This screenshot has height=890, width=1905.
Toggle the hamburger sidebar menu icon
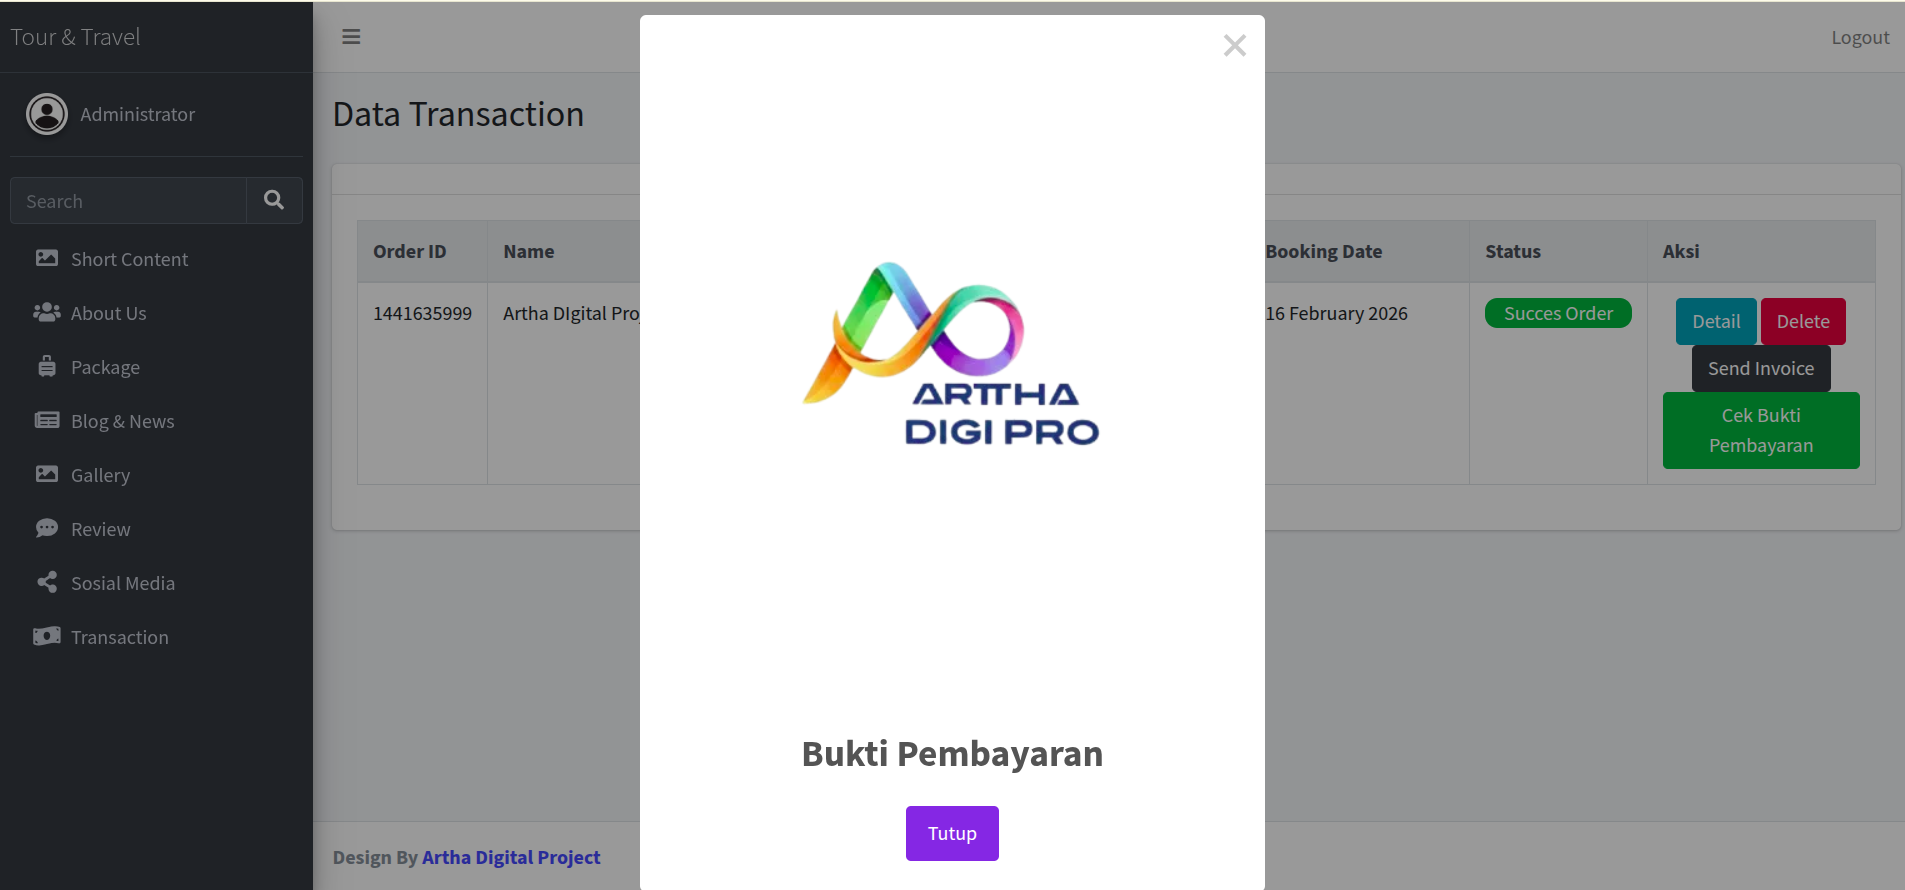pos(351,37)
